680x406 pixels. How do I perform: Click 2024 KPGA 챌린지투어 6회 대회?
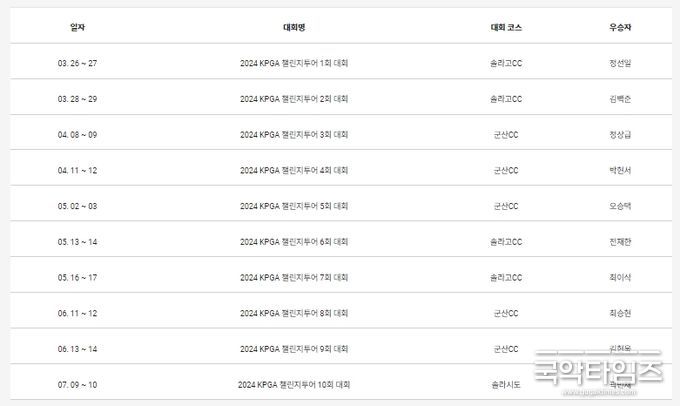click(294, 242)
